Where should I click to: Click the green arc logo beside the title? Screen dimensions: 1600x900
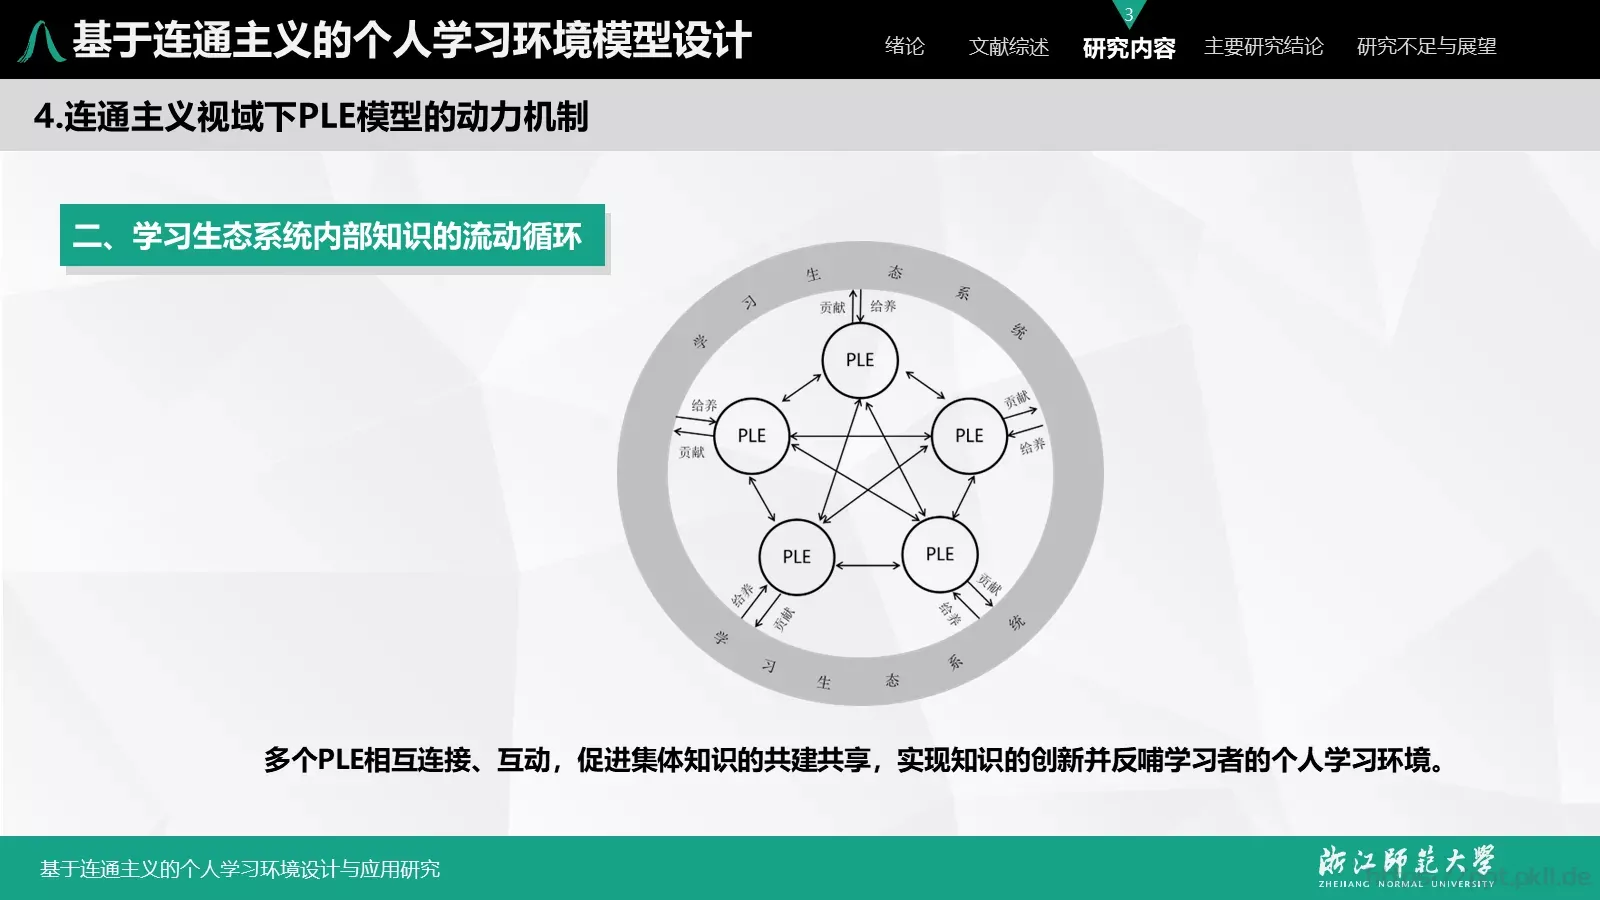click(x=42, y=41)
